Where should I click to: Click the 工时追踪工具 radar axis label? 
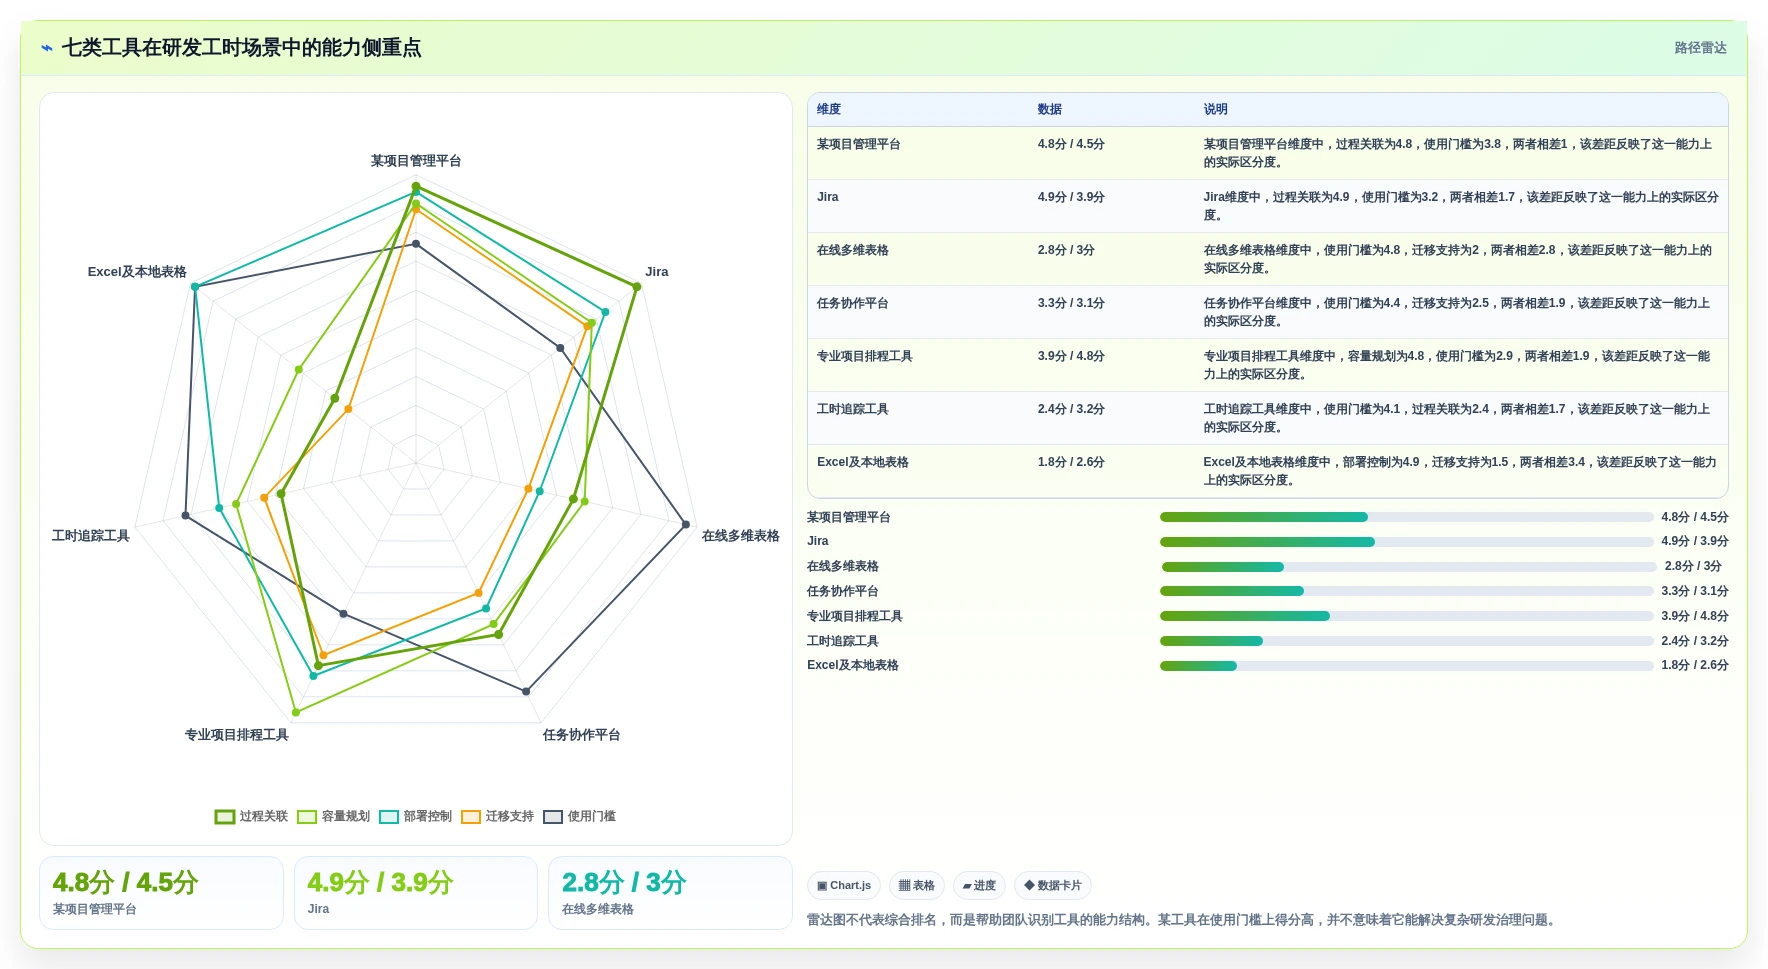pos(90,536)
